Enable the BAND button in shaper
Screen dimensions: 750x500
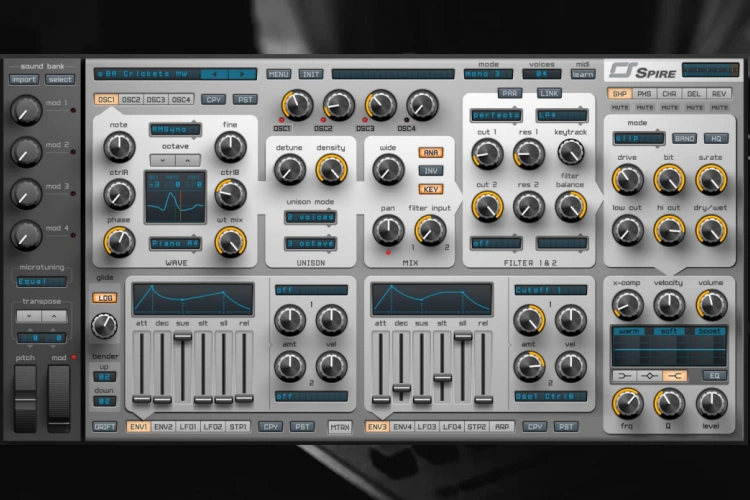coord(684,138)
